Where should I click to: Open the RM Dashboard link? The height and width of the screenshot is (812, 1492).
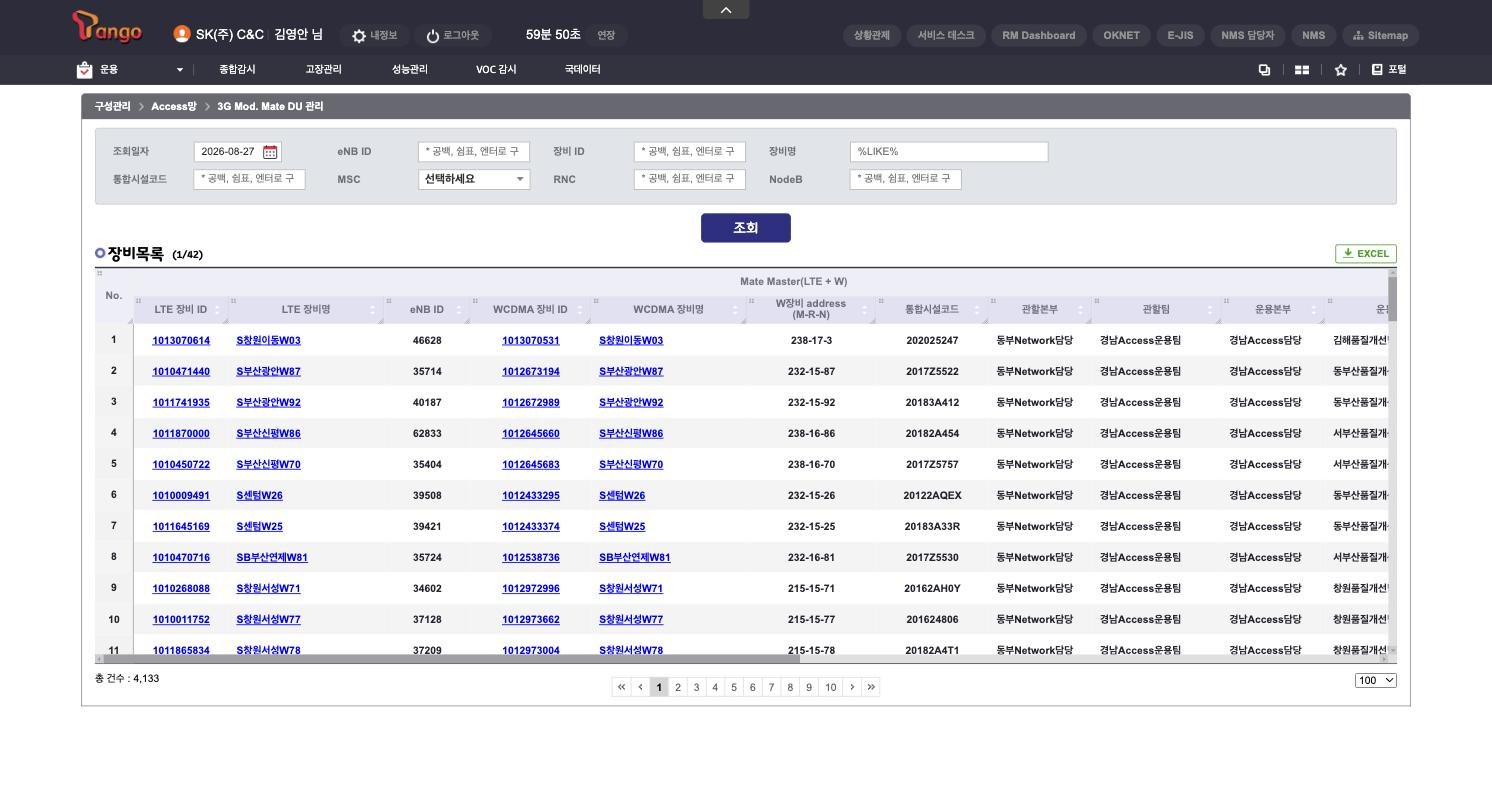[1039, 35]
